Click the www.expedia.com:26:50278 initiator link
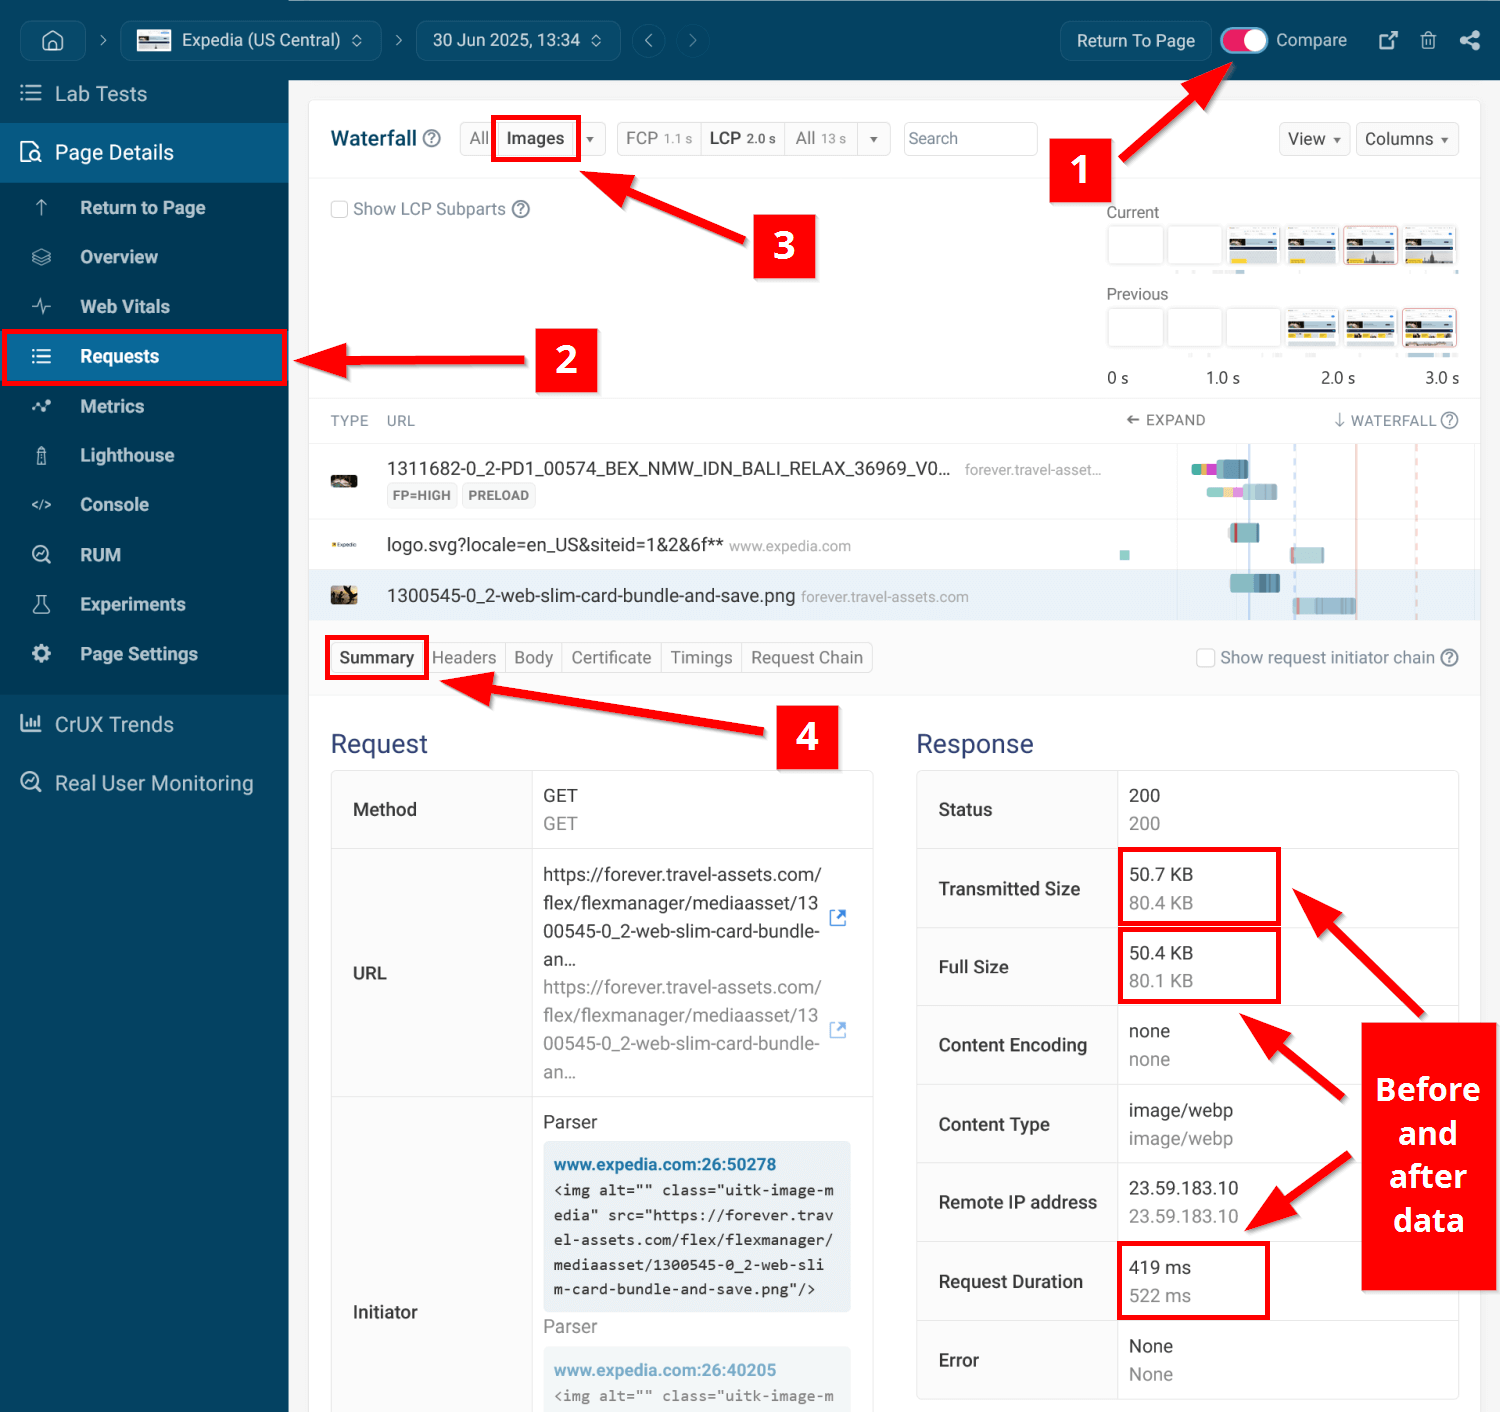The height and width of the screenshot is (1412, 1500). pos(665,1164)
